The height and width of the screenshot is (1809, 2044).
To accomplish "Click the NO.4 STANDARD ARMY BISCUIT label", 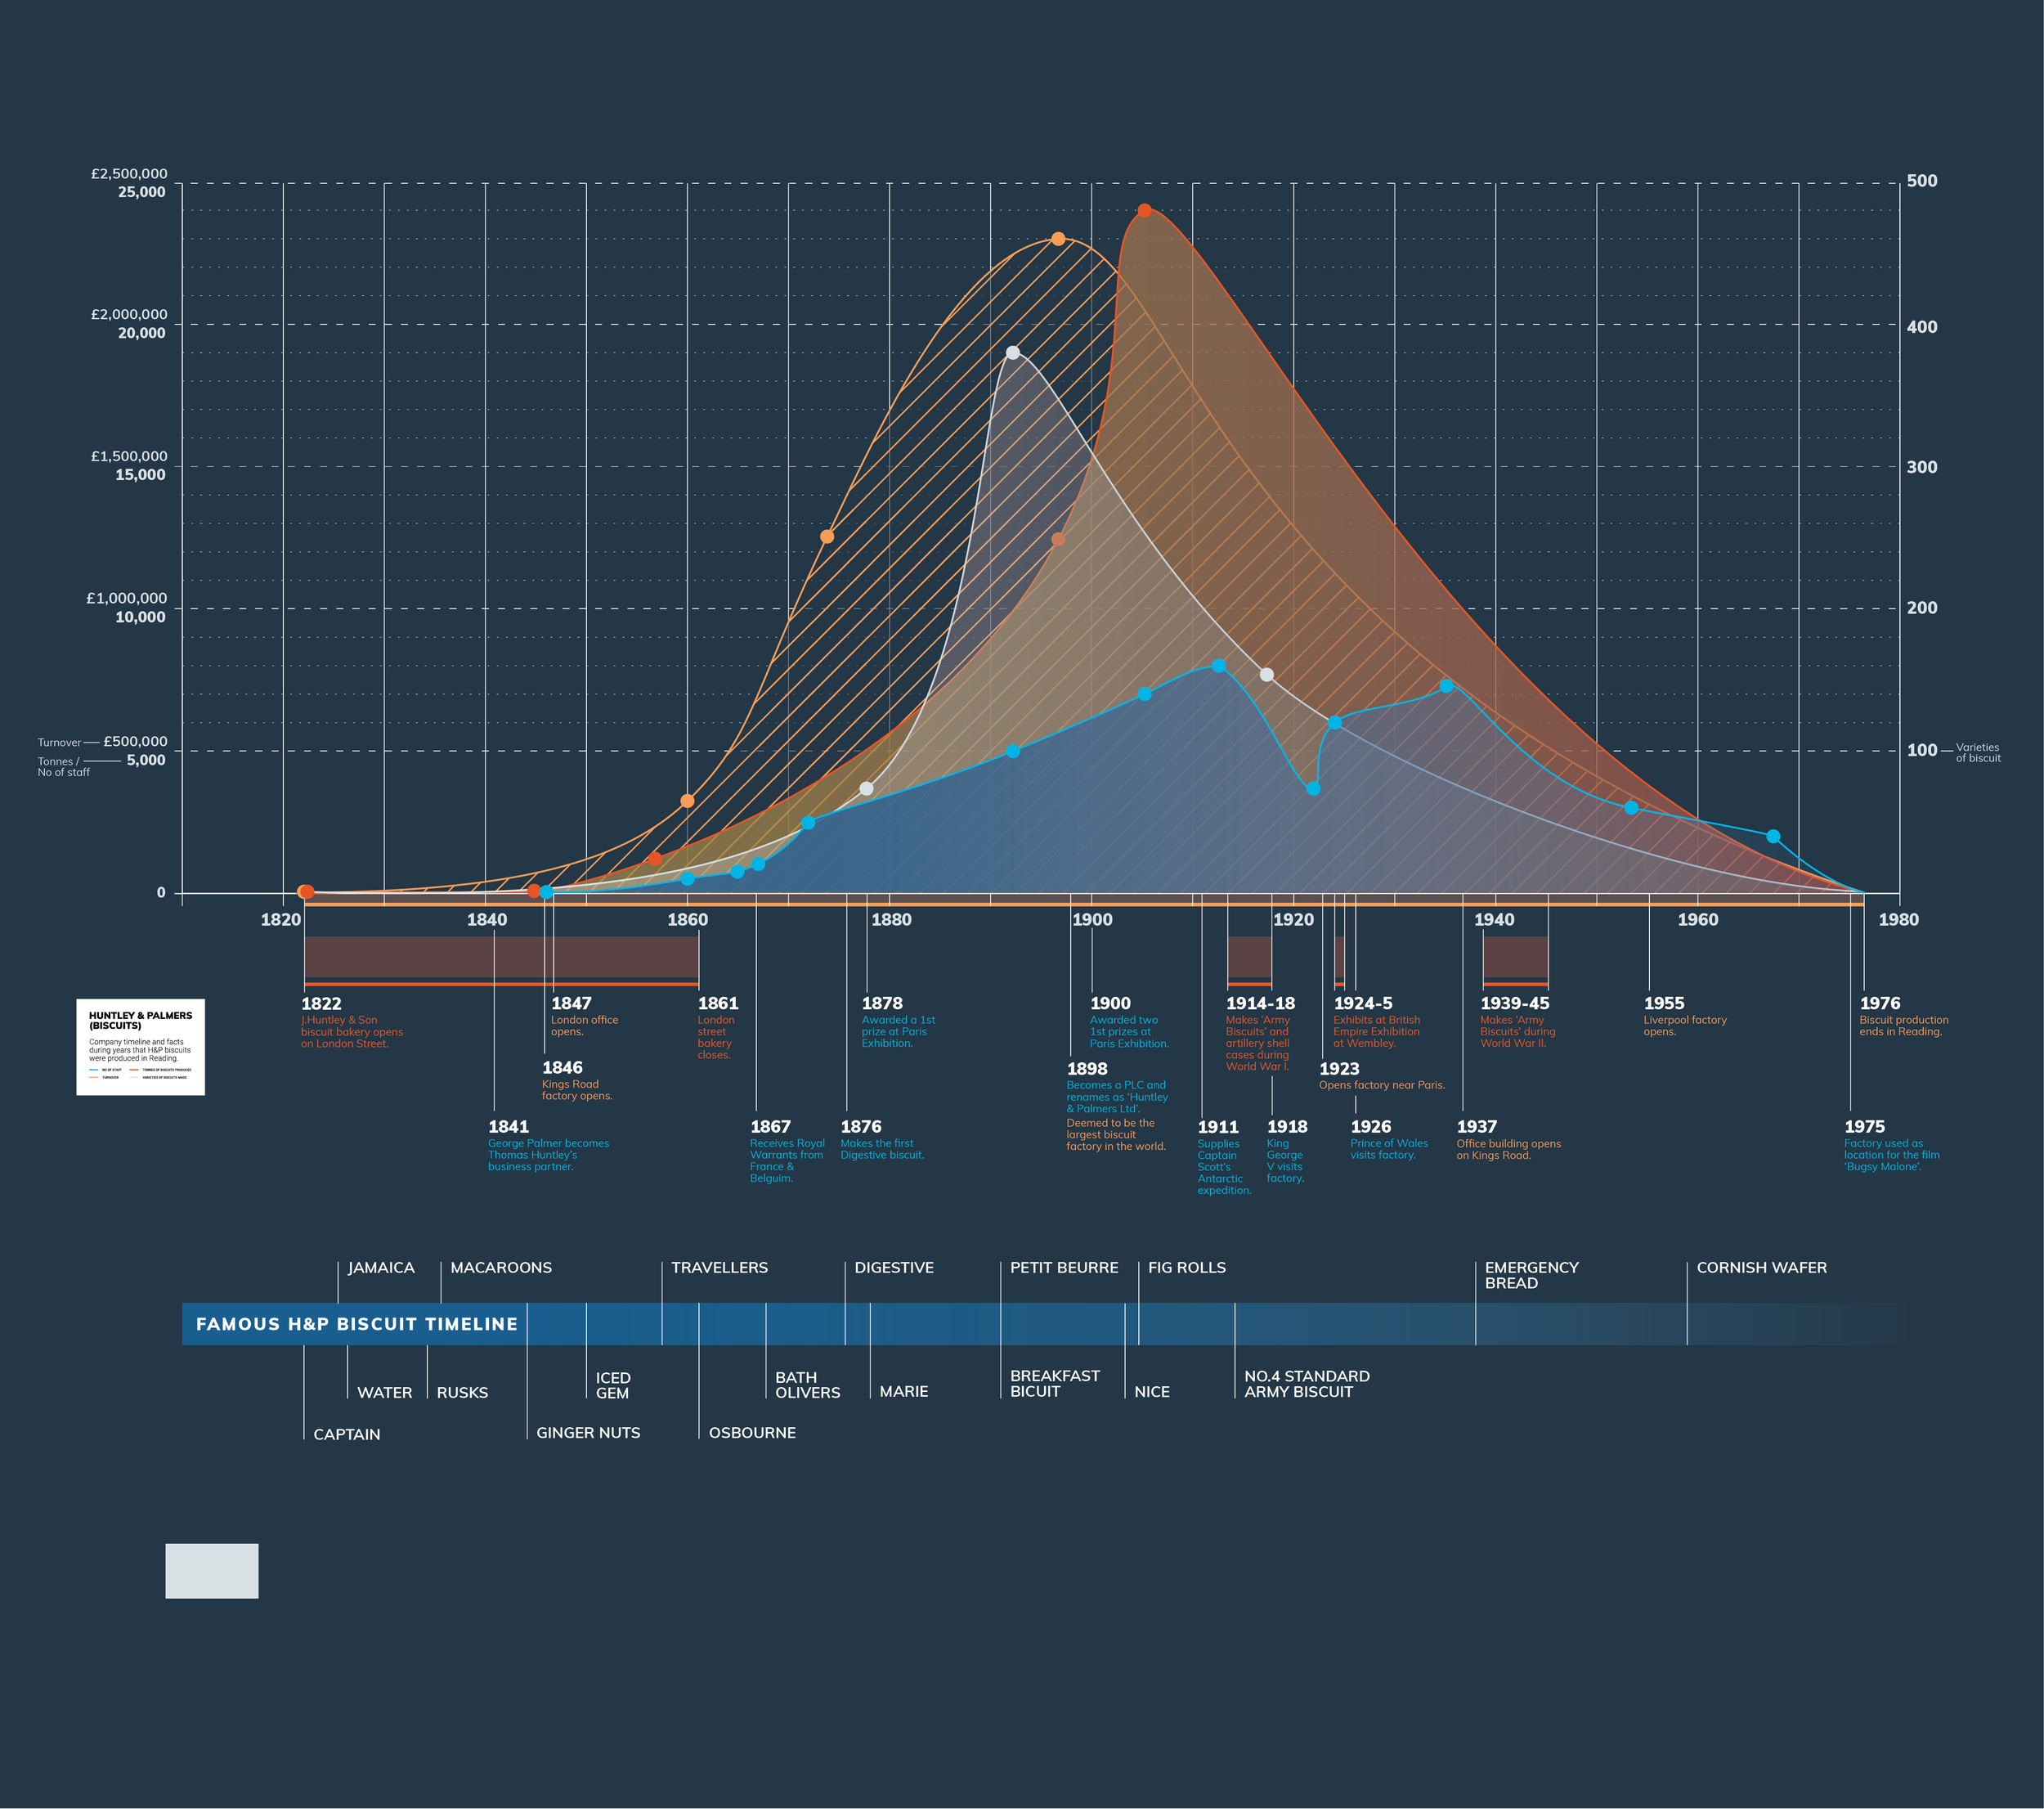I will click(x=1306, y=1384).
